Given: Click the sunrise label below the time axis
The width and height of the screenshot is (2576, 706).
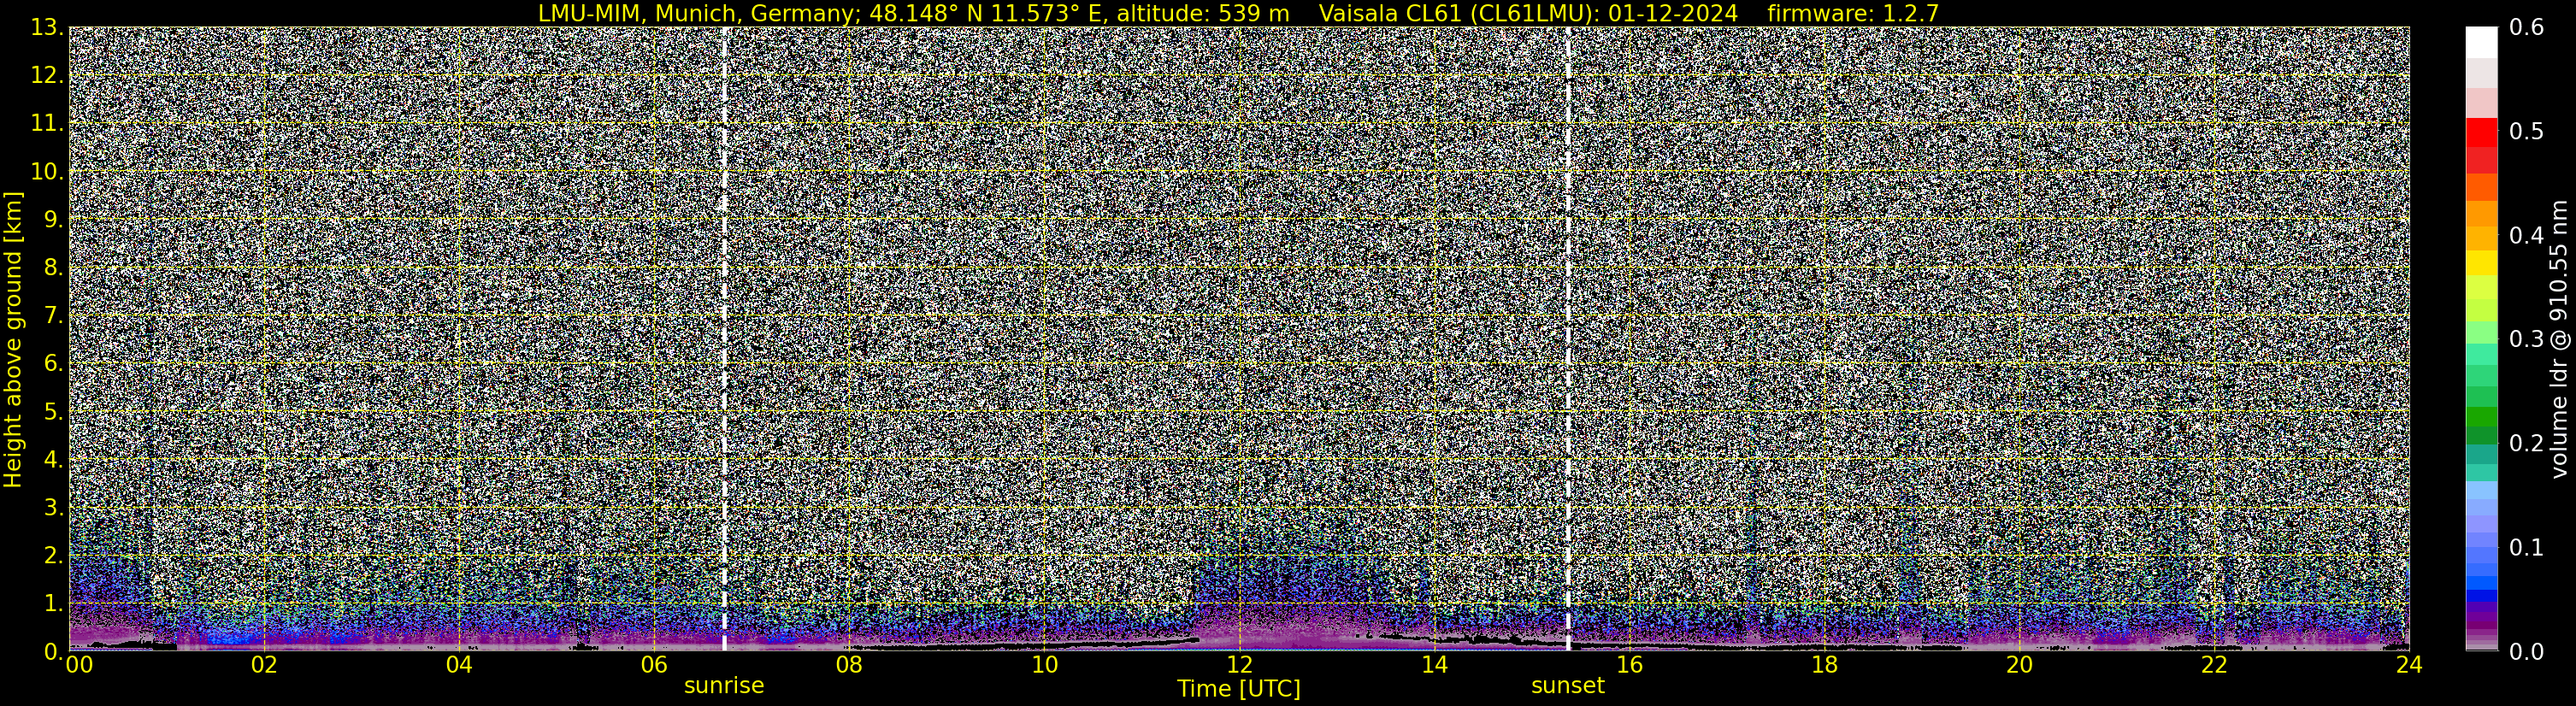Looking at the screenshot, I should 724,686.
